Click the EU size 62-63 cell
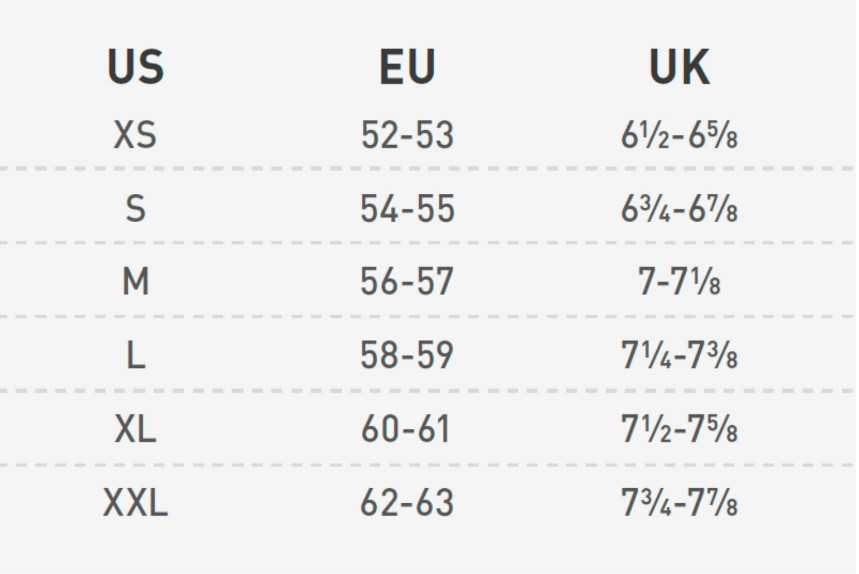This screenshot has height=574, width=859. coord(407,502)
